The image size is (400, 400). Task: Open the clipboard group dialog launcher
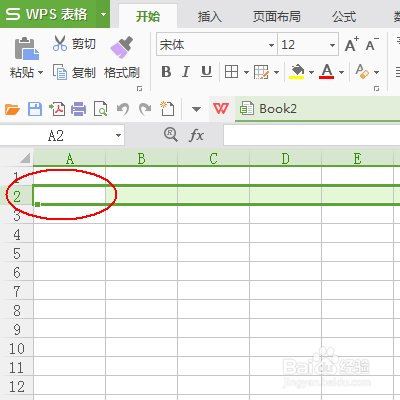pos(140,88)
